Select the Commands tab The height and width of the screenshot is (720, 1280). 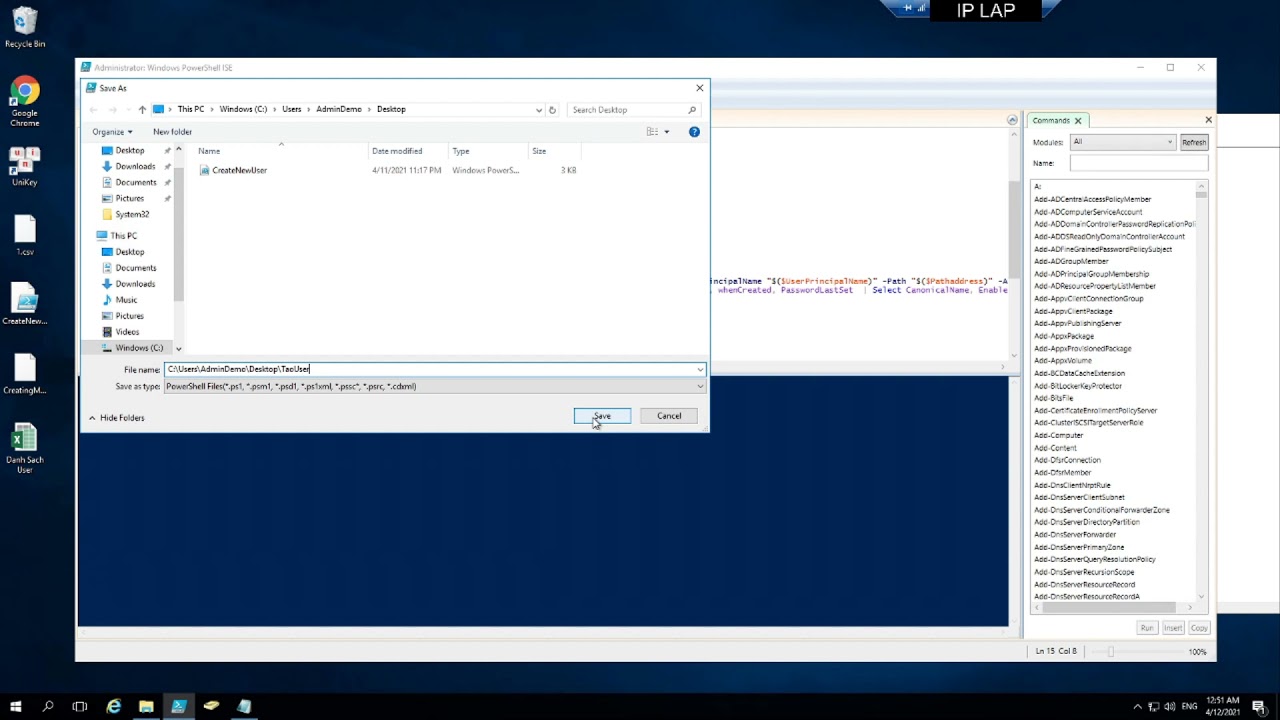[x=1051, y=120]
